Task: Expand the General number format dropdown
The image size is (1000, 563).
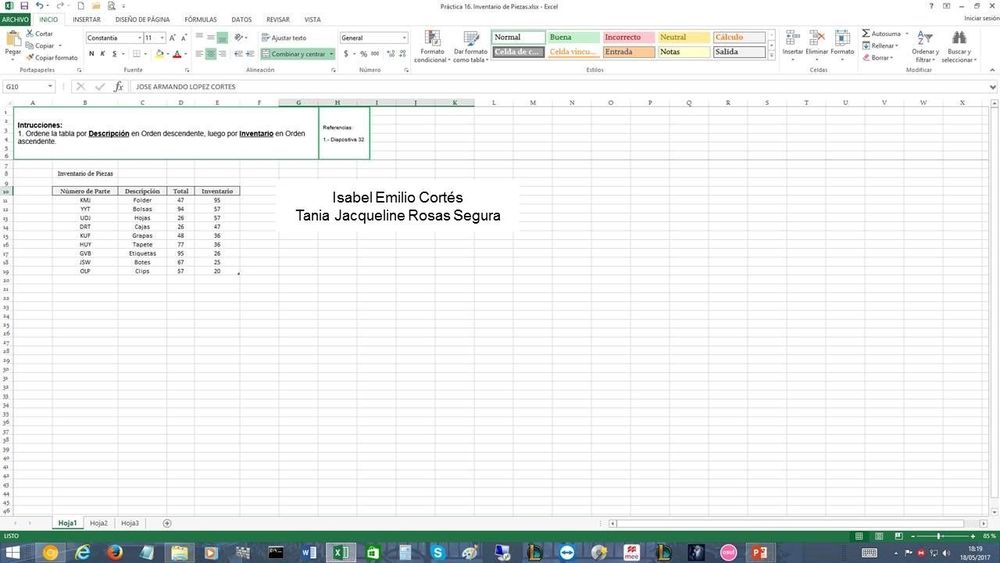Action: (x=405, y=38)
